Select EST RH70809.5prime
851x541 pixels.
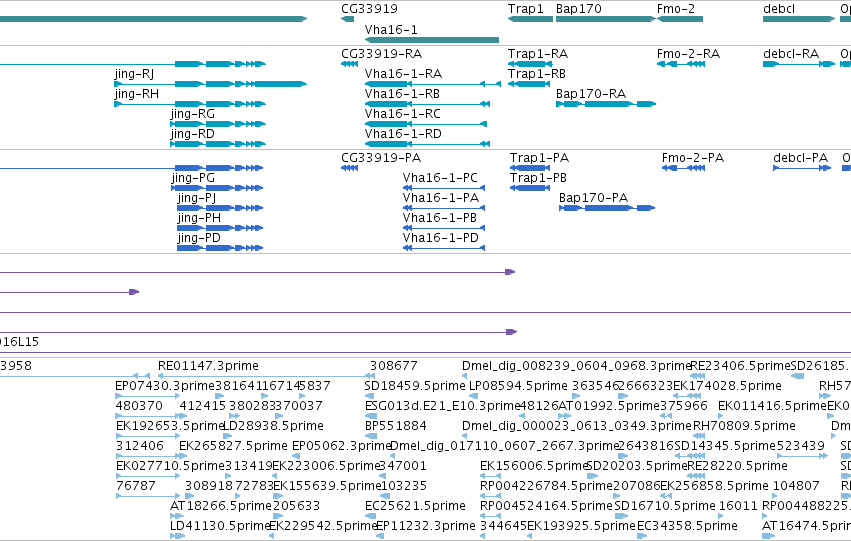[x=744, y=426]
